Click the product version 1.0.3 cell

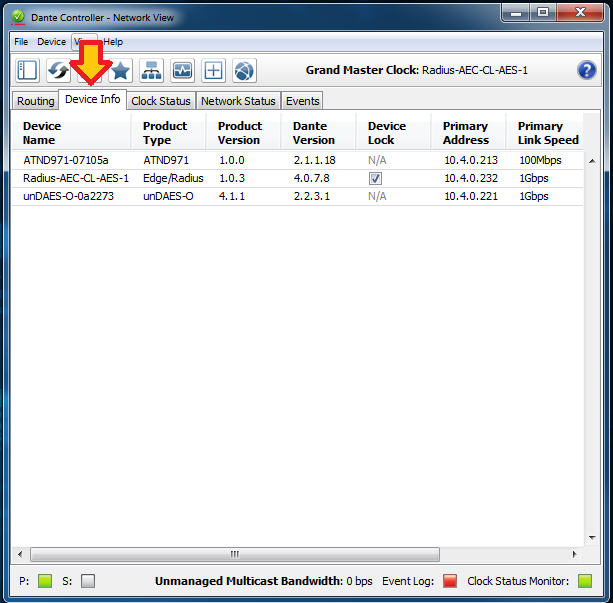click(x=232, y=178)
